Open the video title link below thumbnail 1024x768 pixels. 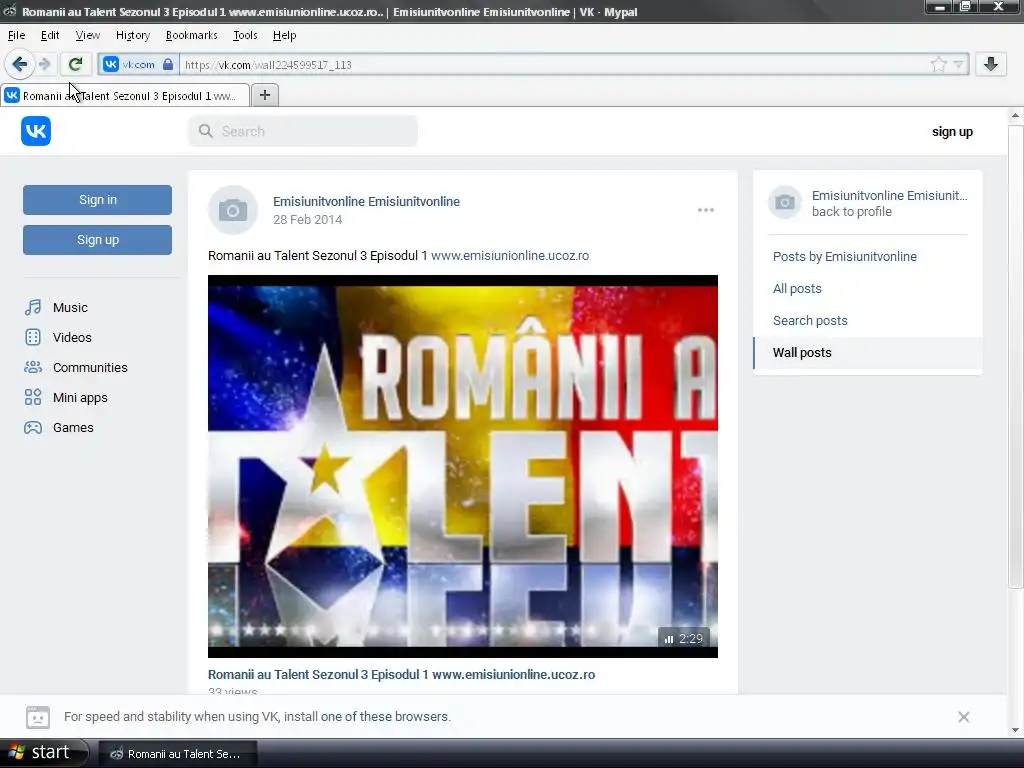click(x=401, y=675)
